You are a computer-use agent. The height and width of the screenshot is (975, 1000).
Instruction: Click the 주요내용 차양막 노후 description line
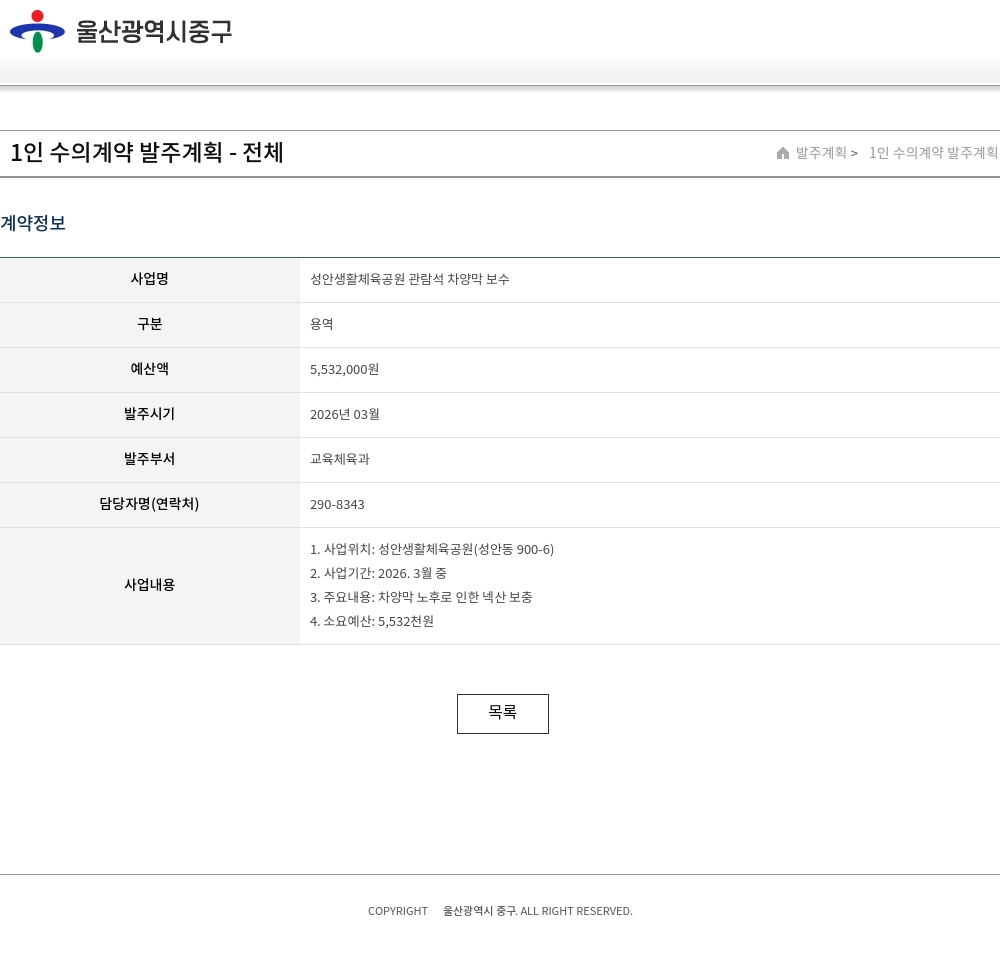point(421,597)
